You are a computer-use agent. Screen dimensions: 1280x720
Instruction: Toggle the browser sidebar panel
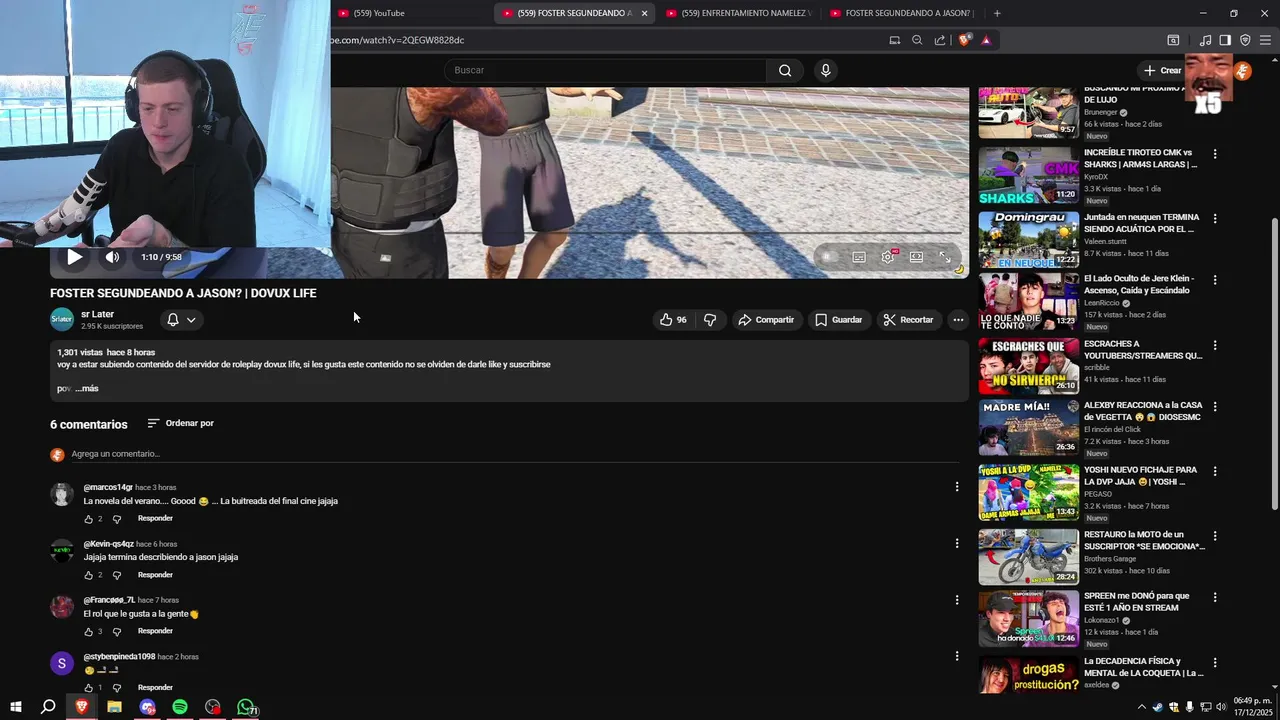coord(1225,40)
